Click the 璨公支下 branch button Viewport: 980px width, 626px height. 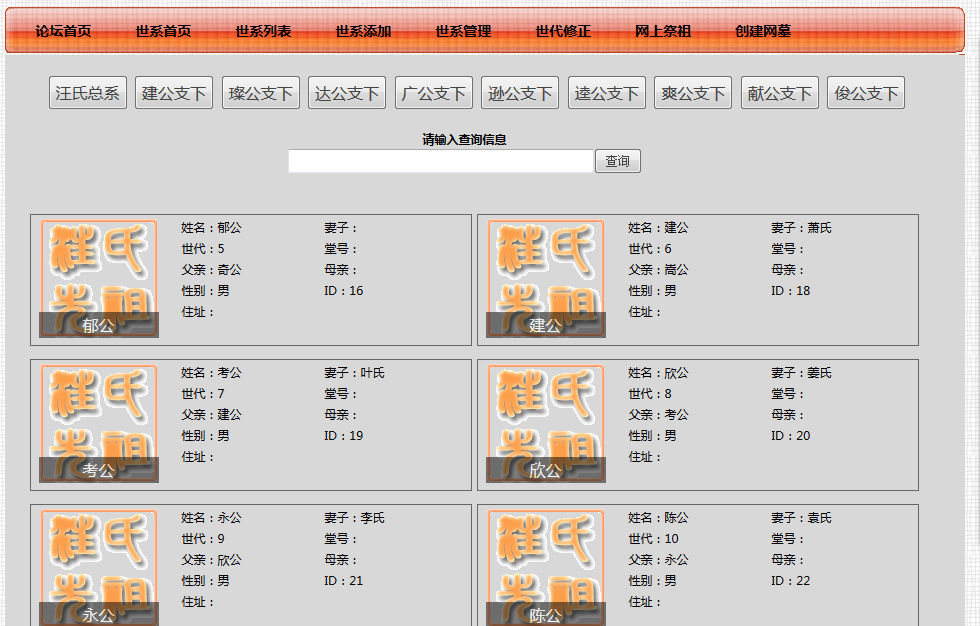(x=261, y=93)
